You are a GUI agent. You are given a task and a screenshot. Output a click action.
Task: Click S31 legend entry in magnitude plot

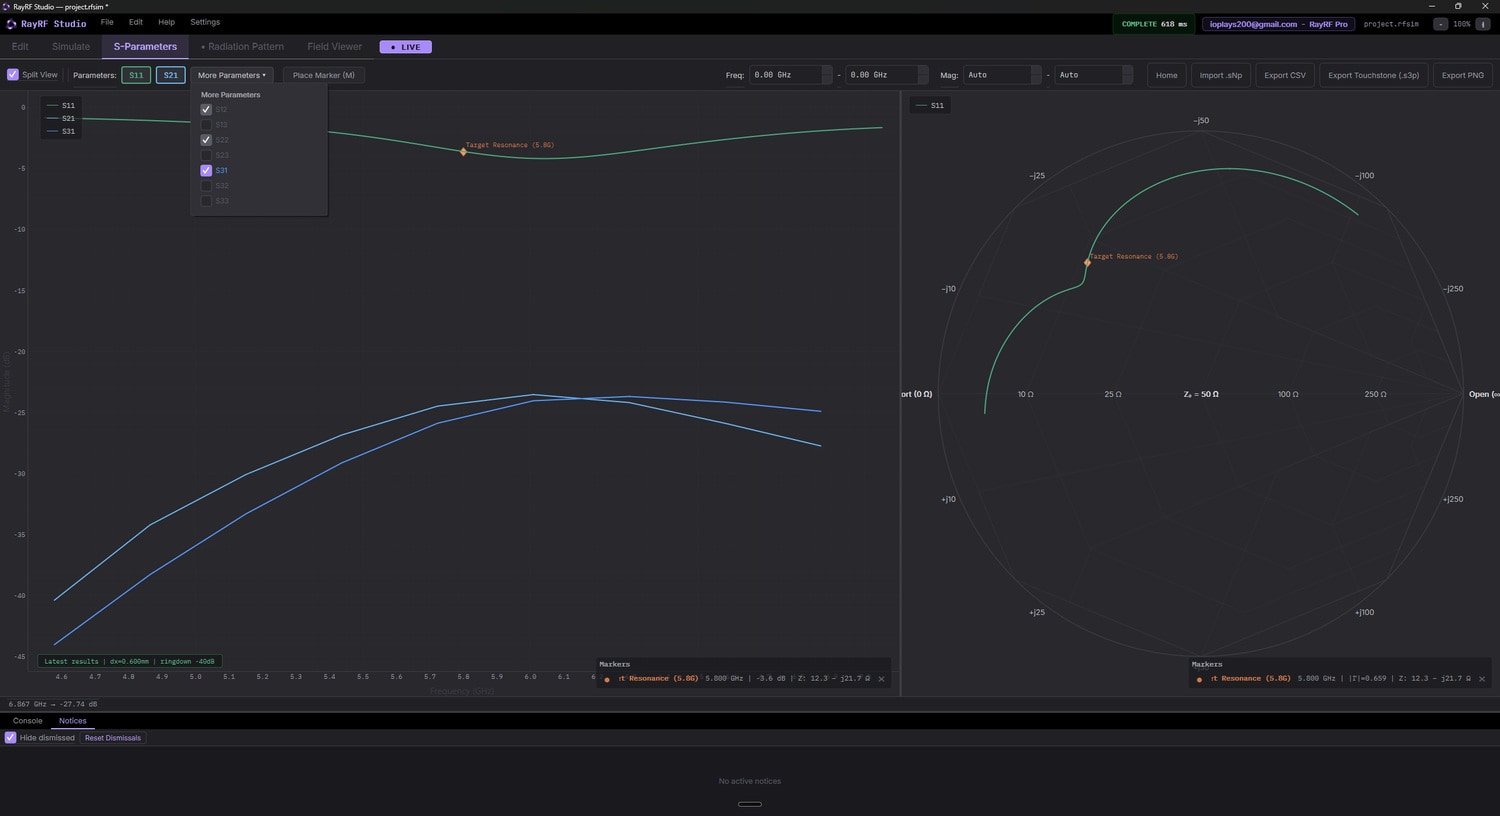tap(61, 131)
